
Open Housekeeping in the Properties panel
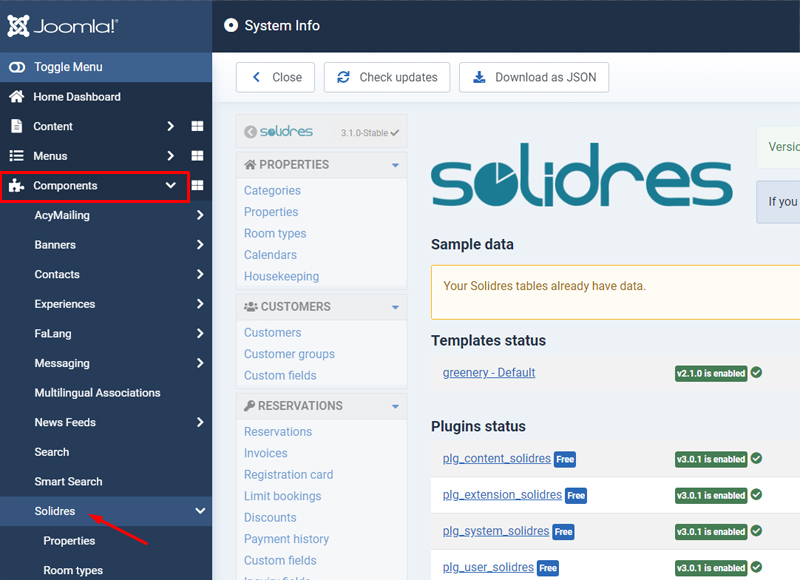[x=281, y=276]
